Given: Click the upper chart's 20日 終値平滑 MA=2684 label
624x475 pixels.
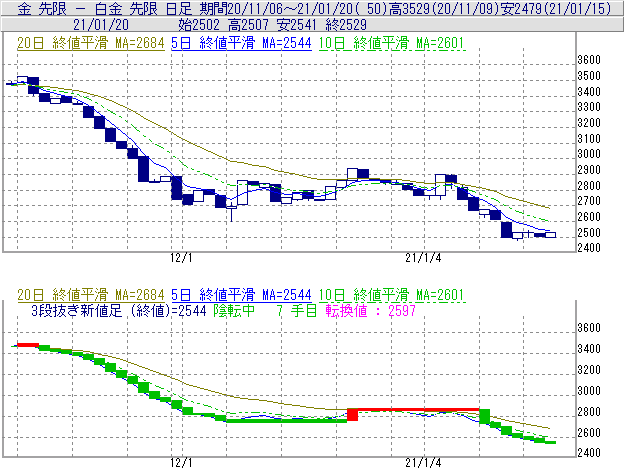Looking at the screenshot, I should point(91,43).
